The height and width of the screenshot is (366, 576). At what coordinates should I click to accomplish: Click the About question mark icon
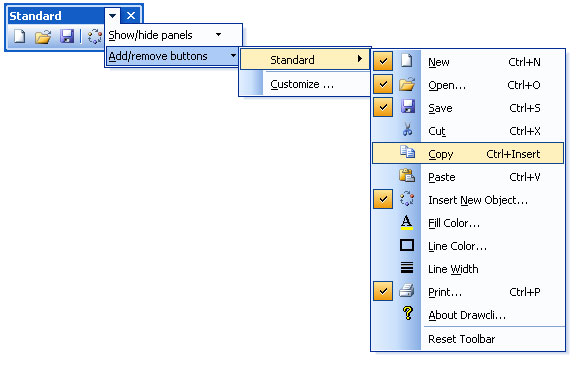point(407,313)
